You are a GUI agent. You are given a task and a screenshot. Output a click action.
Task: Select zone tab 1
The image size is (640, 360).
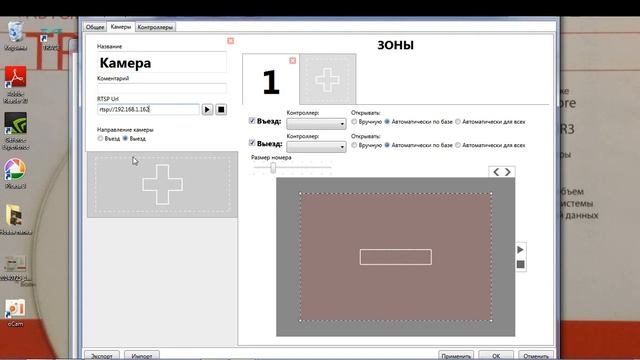point(271,80)
